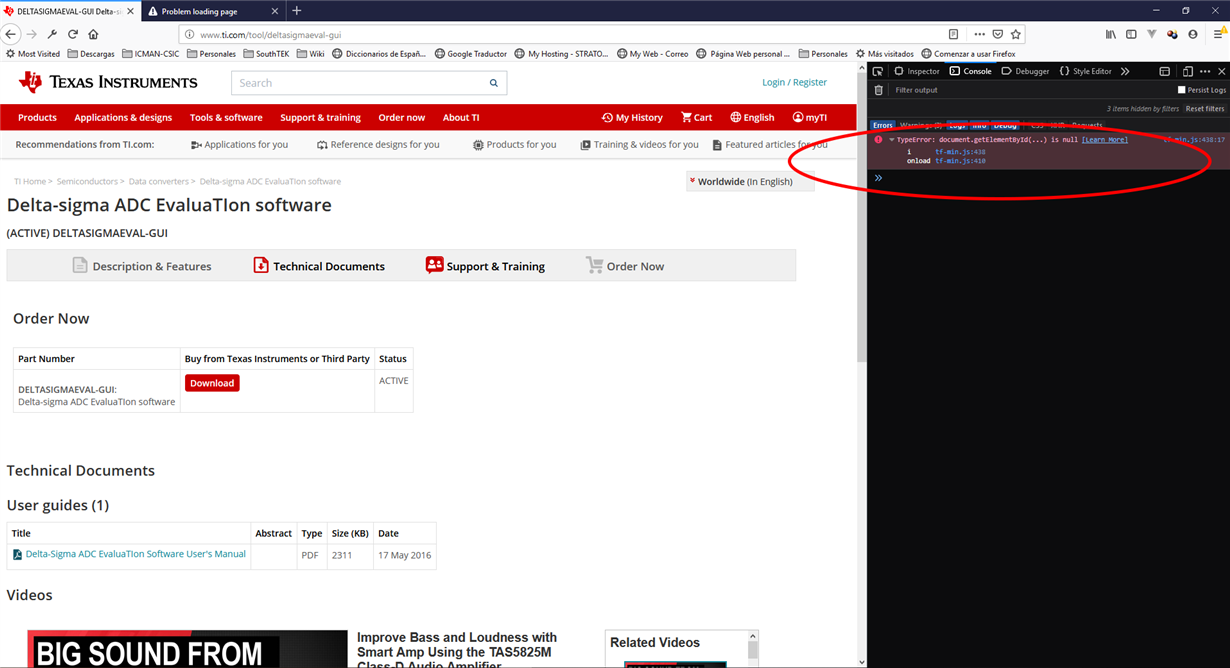Reload the page with the refresh icon

pos(73,34)
